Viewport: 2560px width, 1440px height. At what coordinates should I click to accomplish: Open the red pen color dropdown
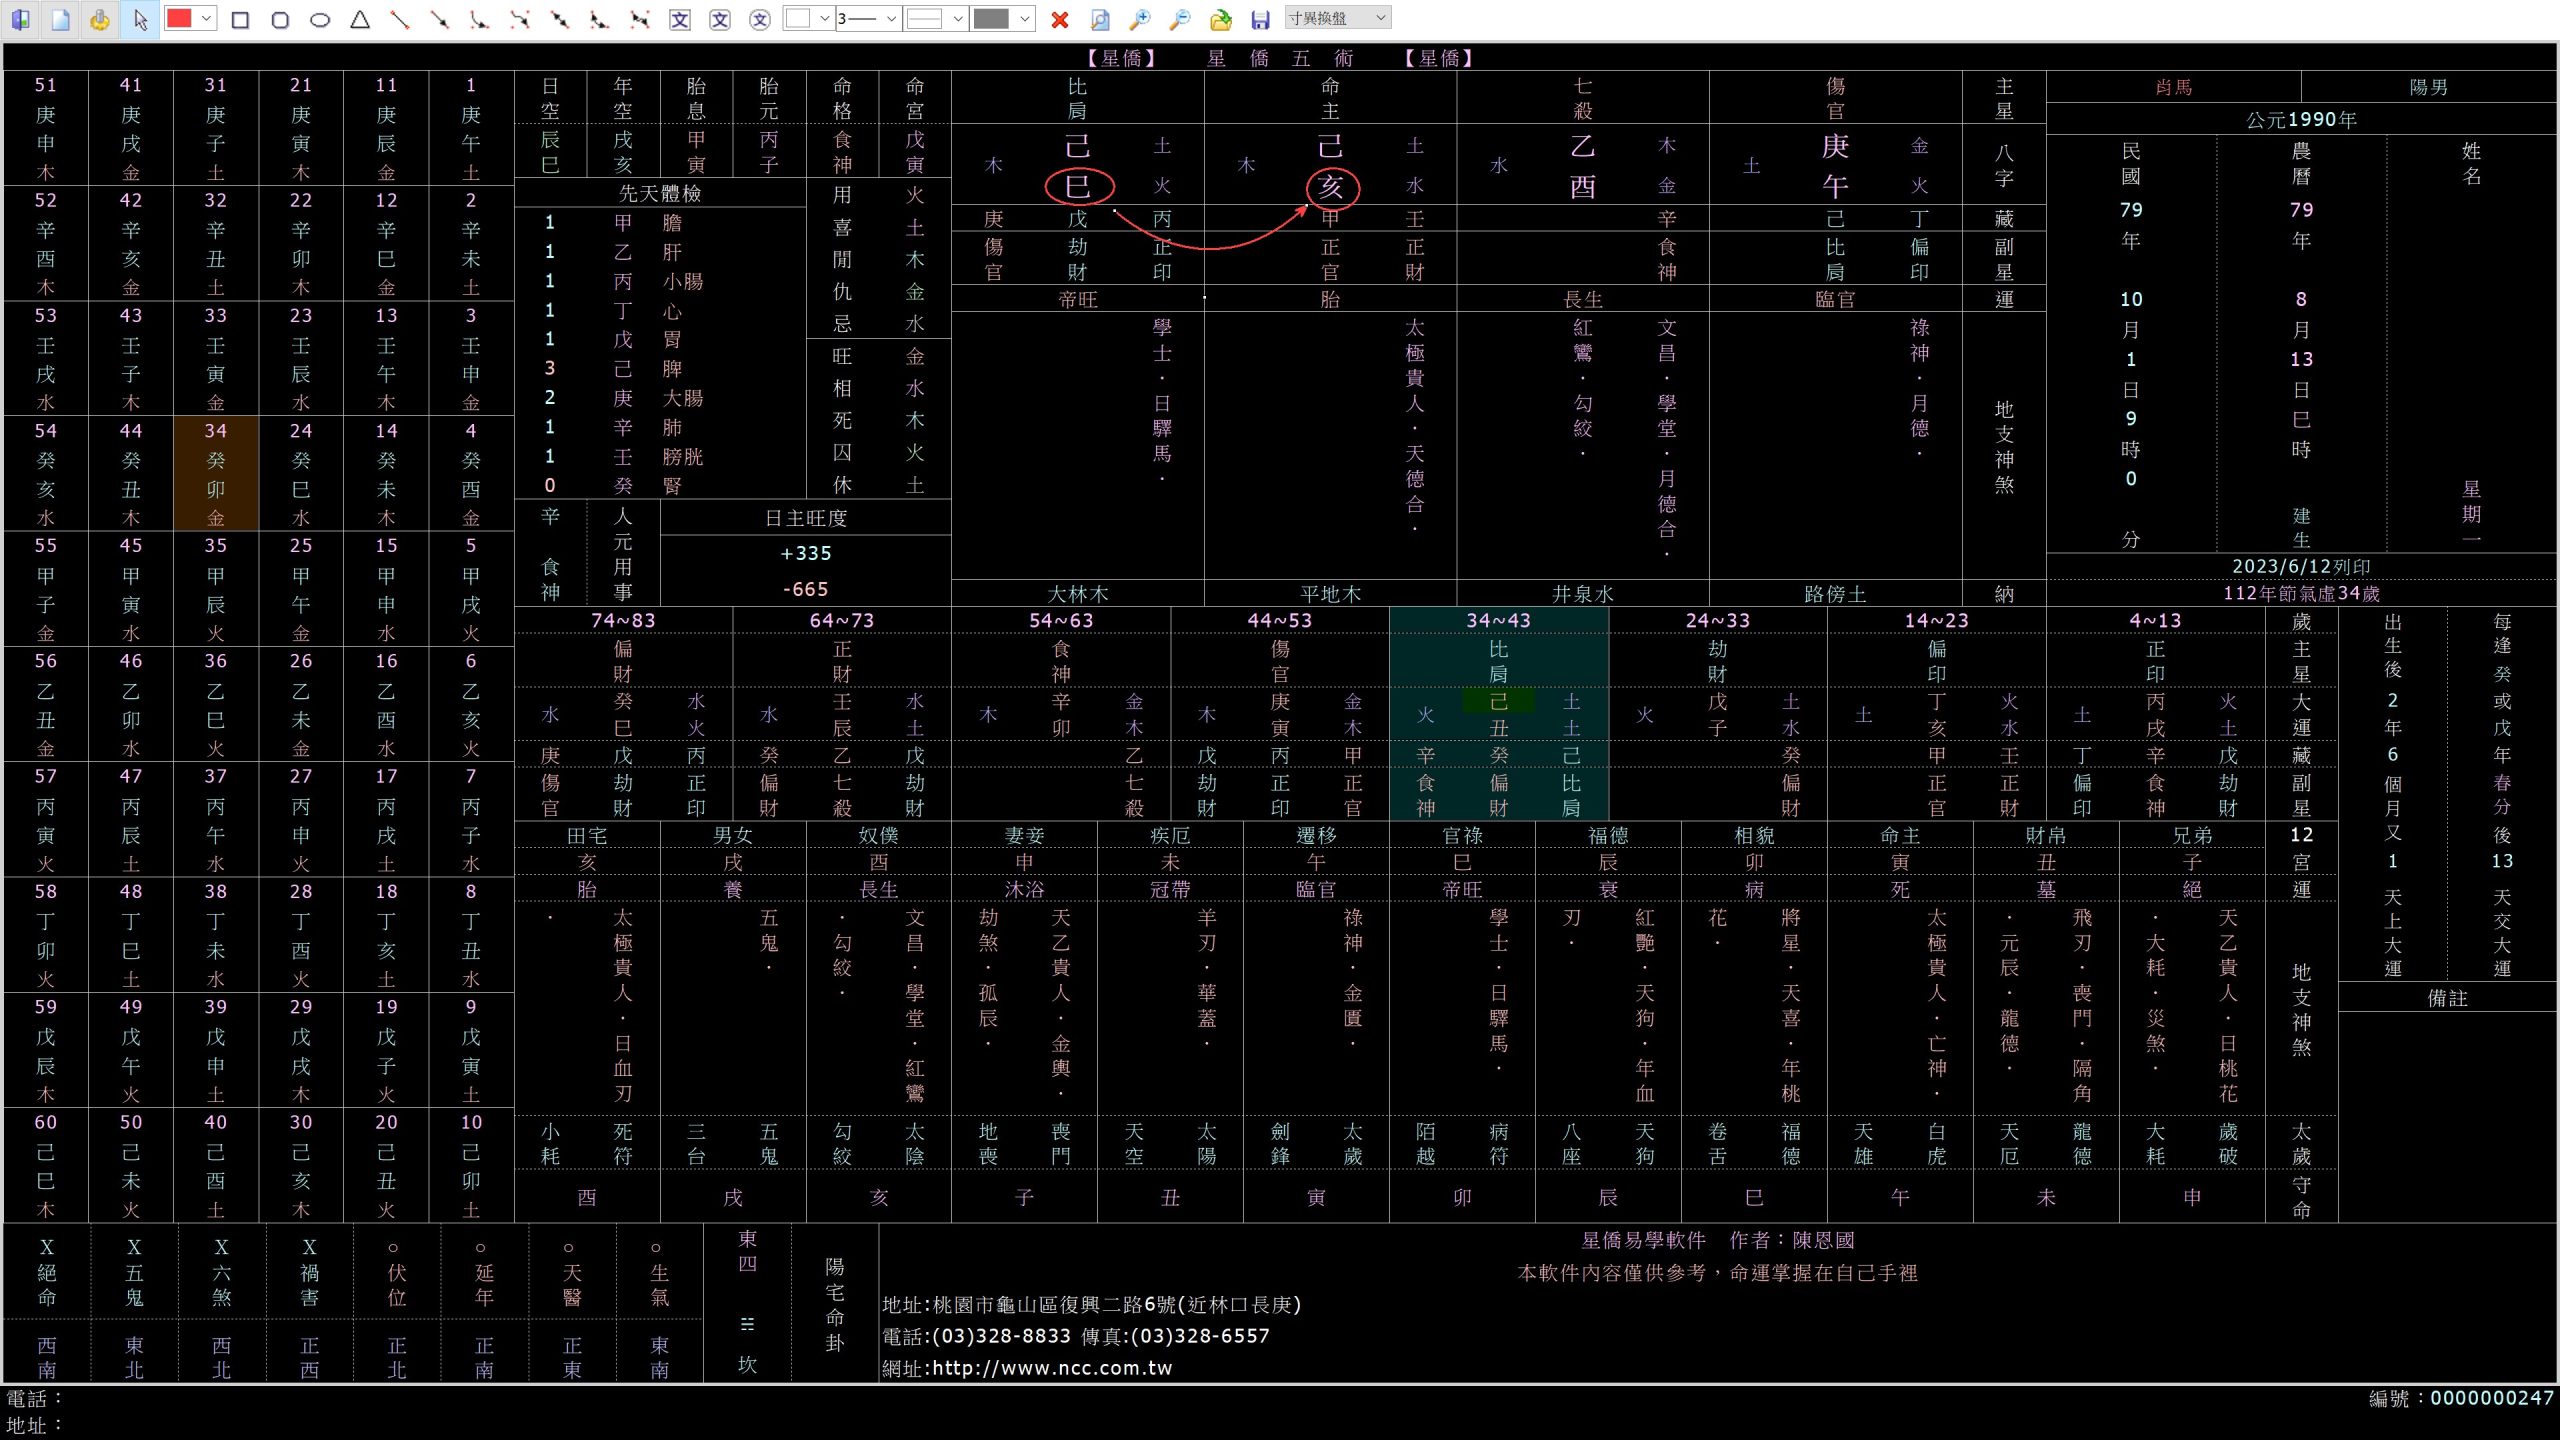click(207, 19)
